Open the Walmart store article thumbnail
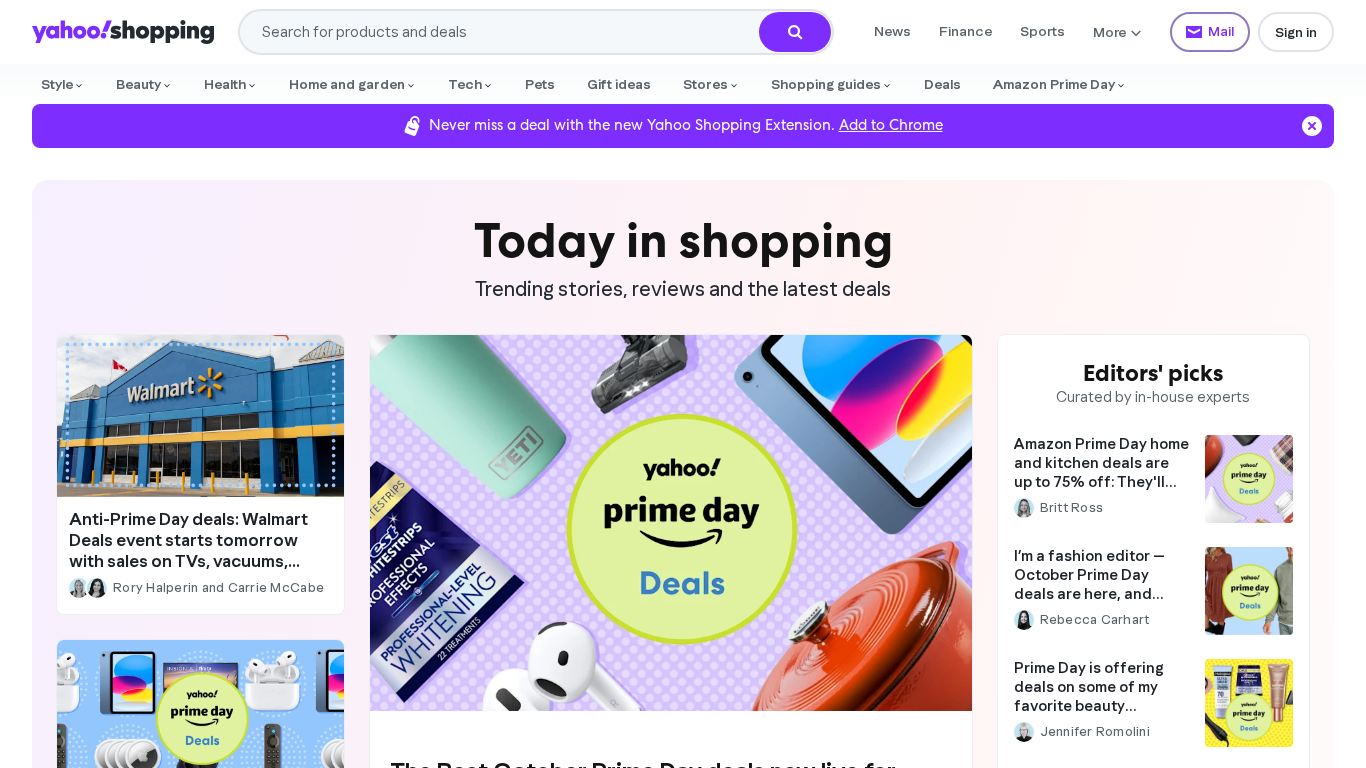 [200, 416]
